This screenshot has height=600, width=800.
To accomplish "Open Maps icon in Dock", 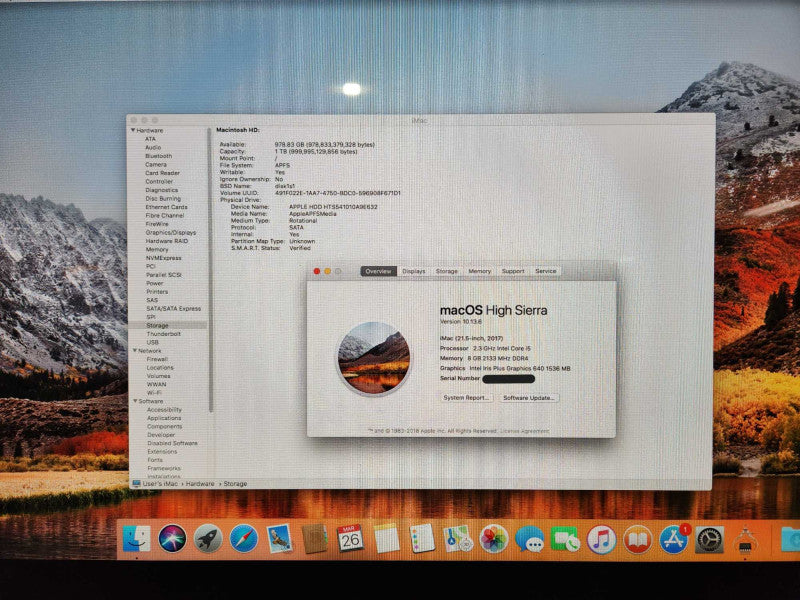I will click(x=458, y=539).
